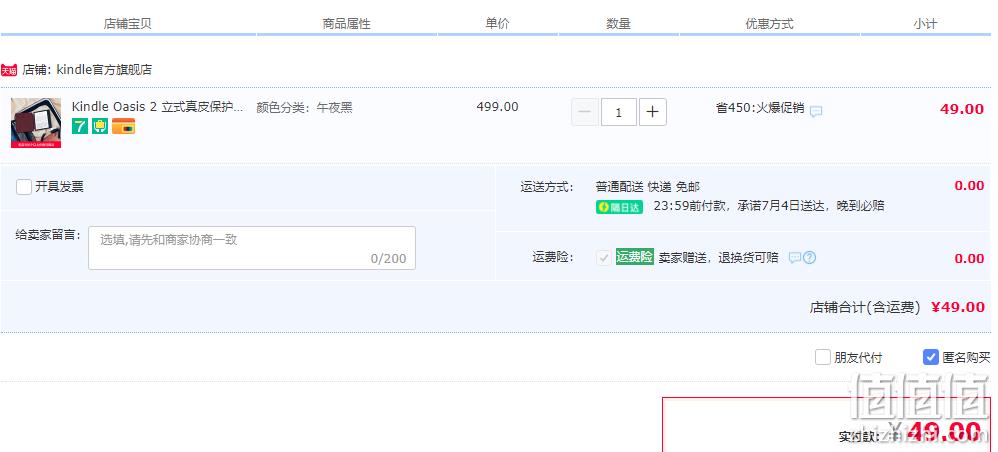998x452 pixels.
Task: Click the 颜色分类：午夜黑 attribute text
Action: [304, 108]
